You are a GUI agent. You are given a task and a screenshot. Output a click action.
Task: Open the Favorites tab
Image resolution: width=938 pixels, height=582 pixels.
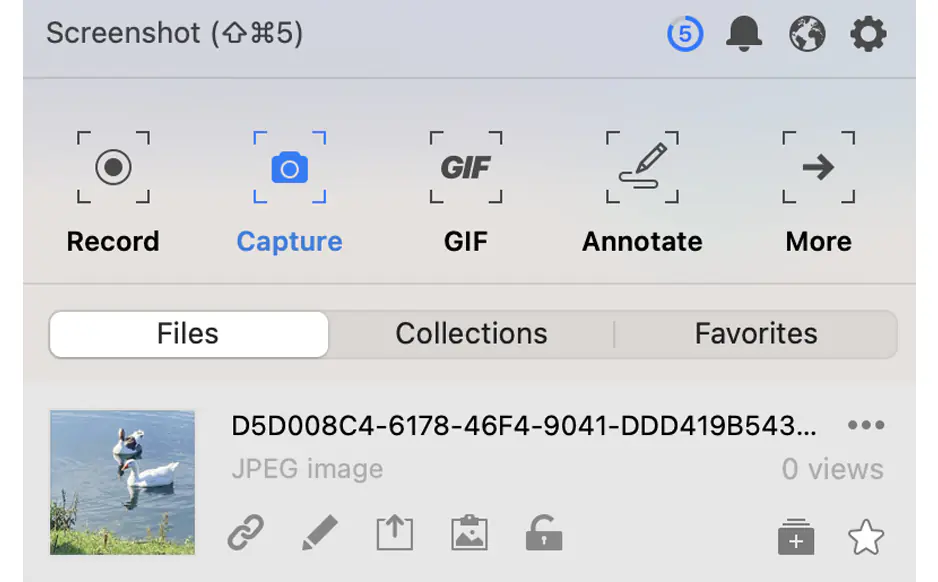756,334
